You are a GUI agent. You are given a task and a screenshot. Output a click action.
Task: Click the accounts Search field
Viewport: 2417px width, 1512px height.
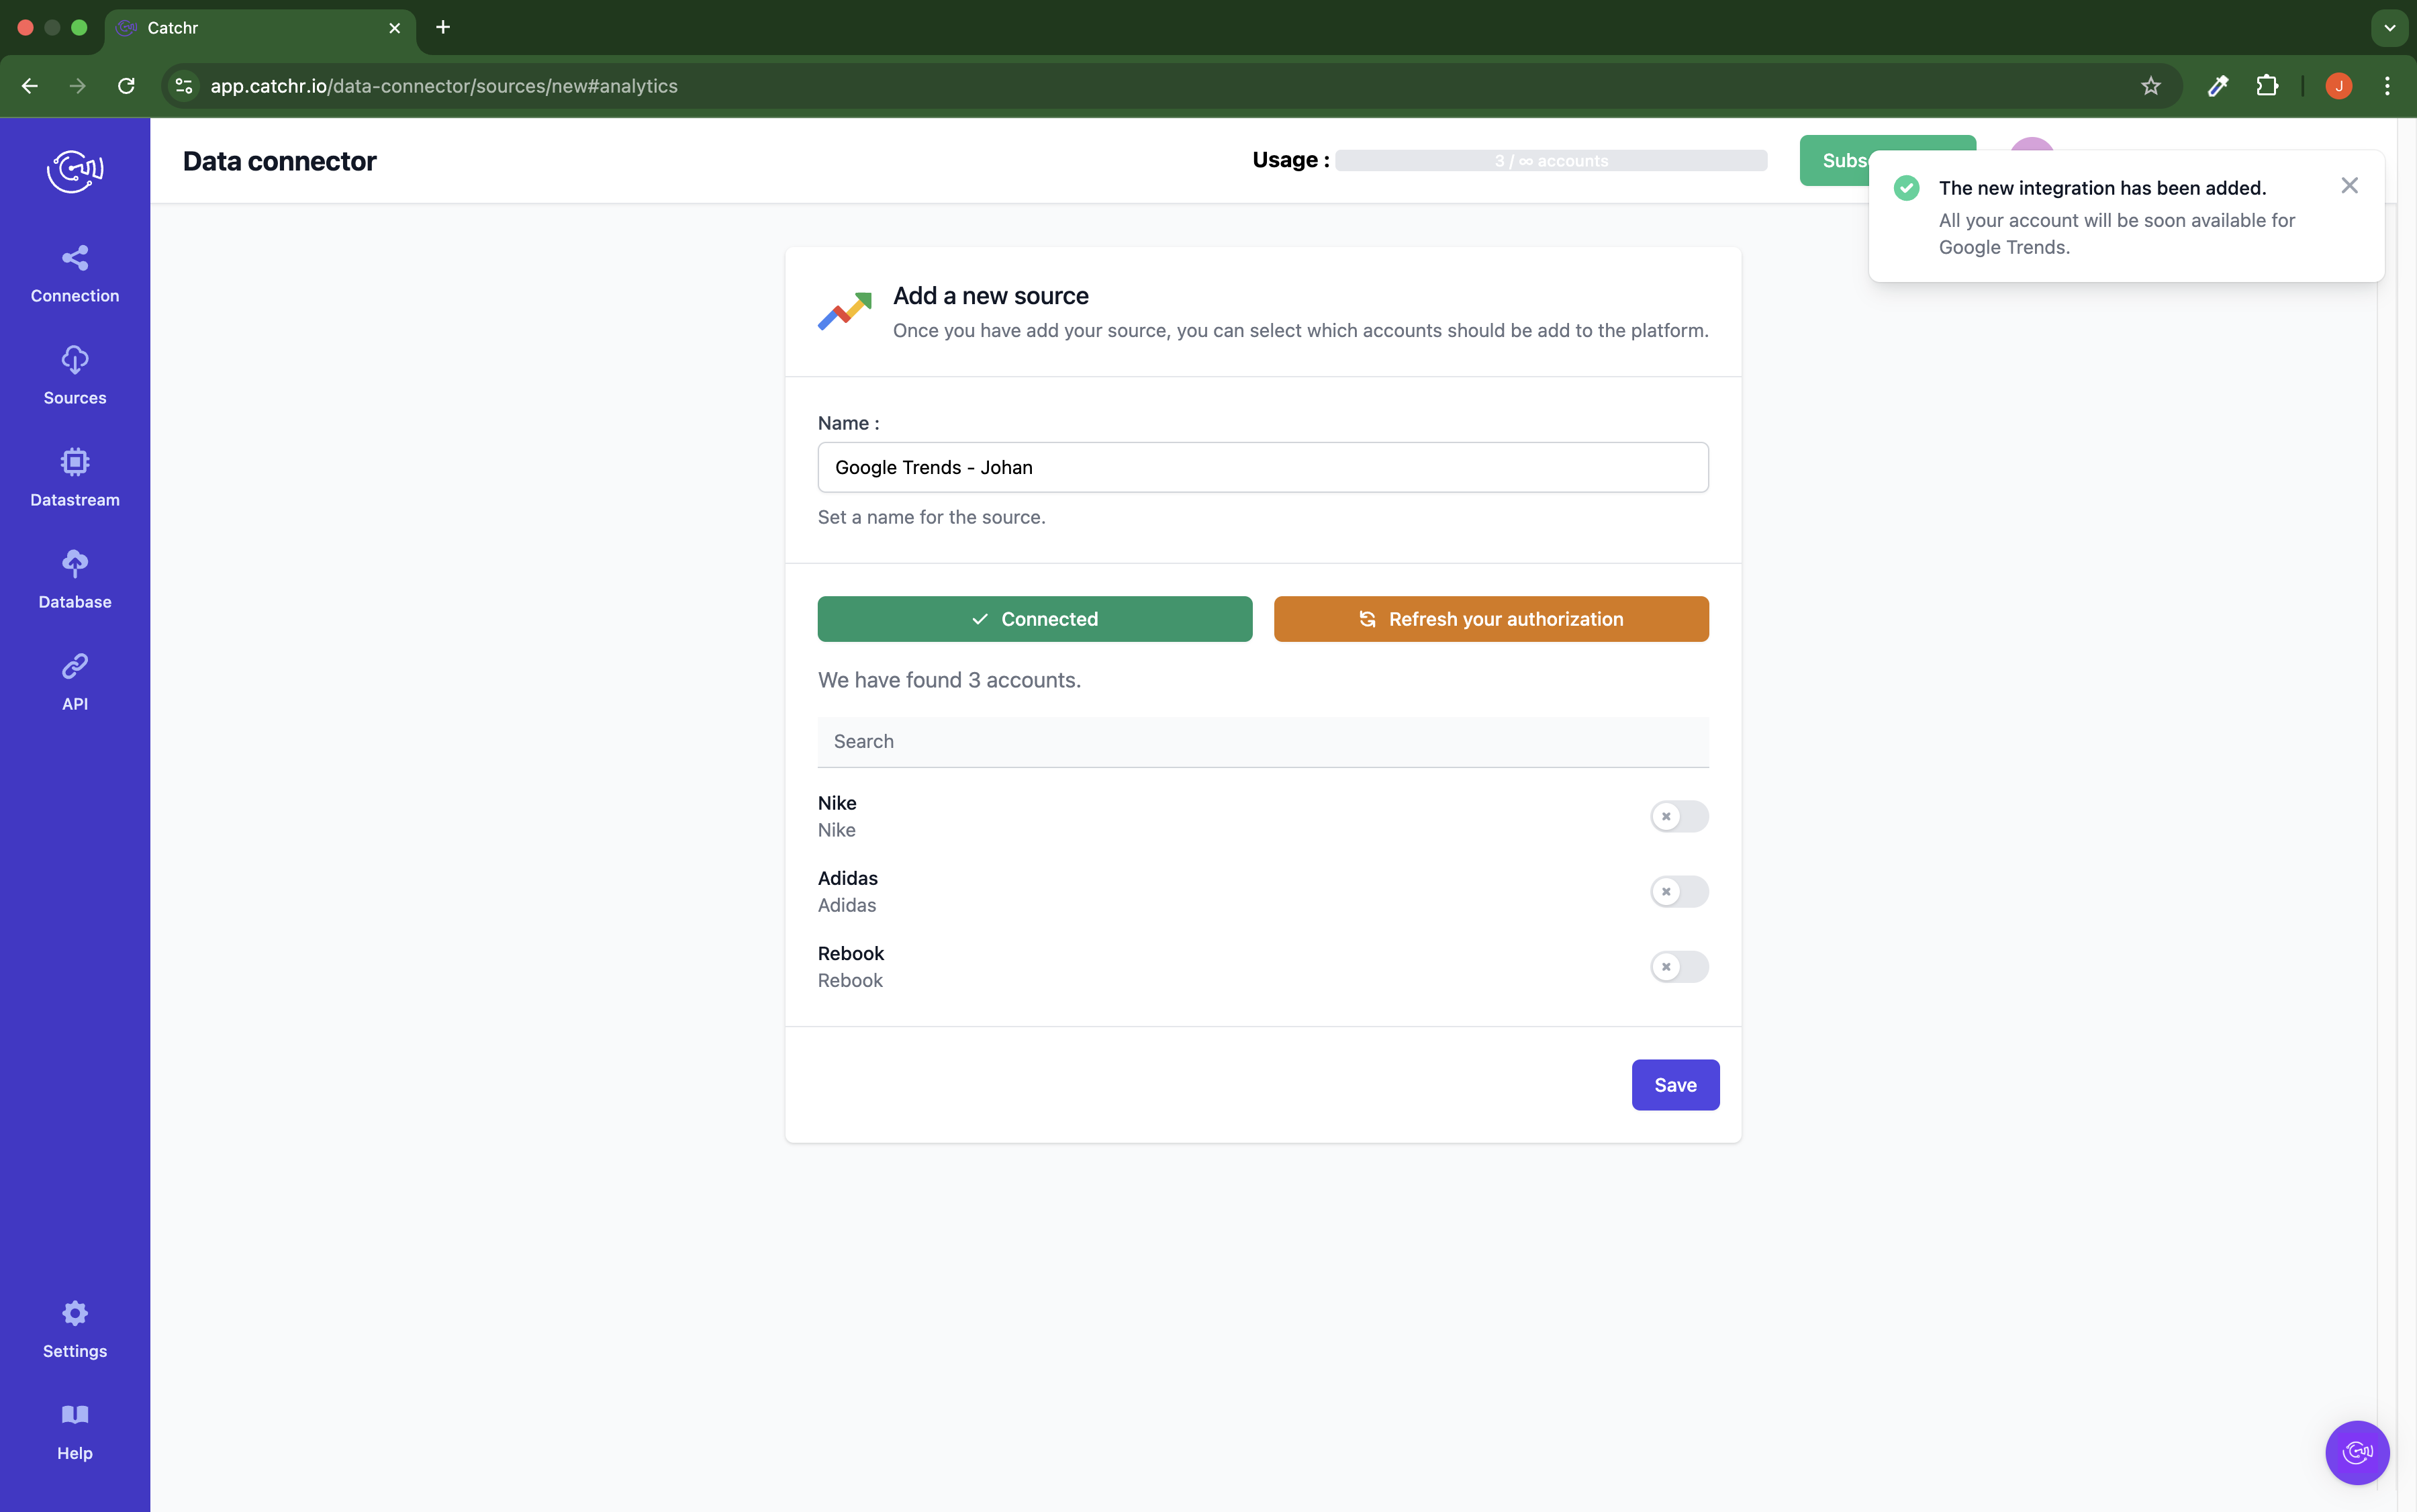tap(1262, 742)
